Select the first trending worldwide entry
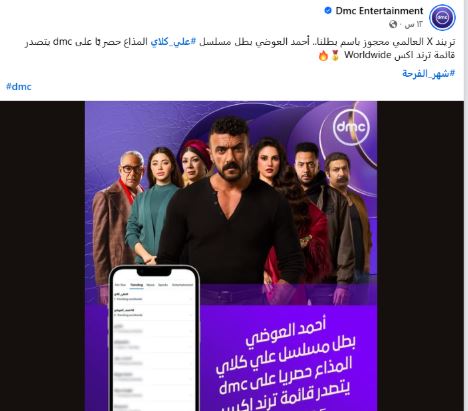Image resolution: width=468 pixels, height=411 pixels. 154,297
